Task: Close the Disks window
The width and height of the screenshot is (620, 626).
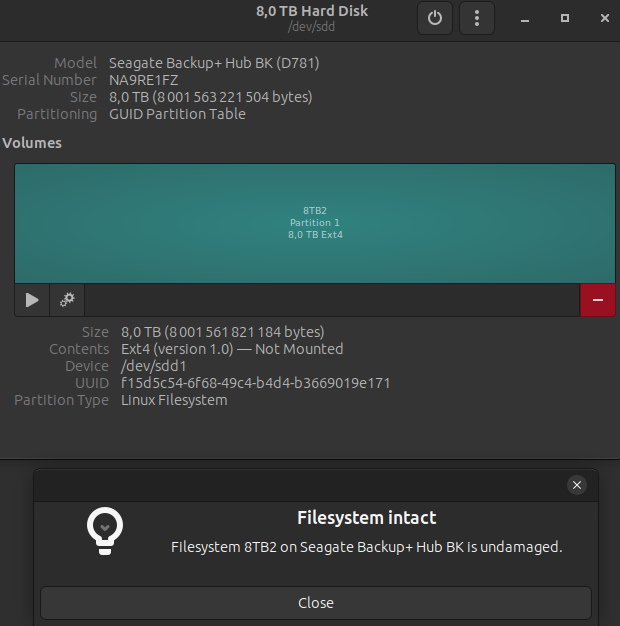Action: click(x=604, y=18)
